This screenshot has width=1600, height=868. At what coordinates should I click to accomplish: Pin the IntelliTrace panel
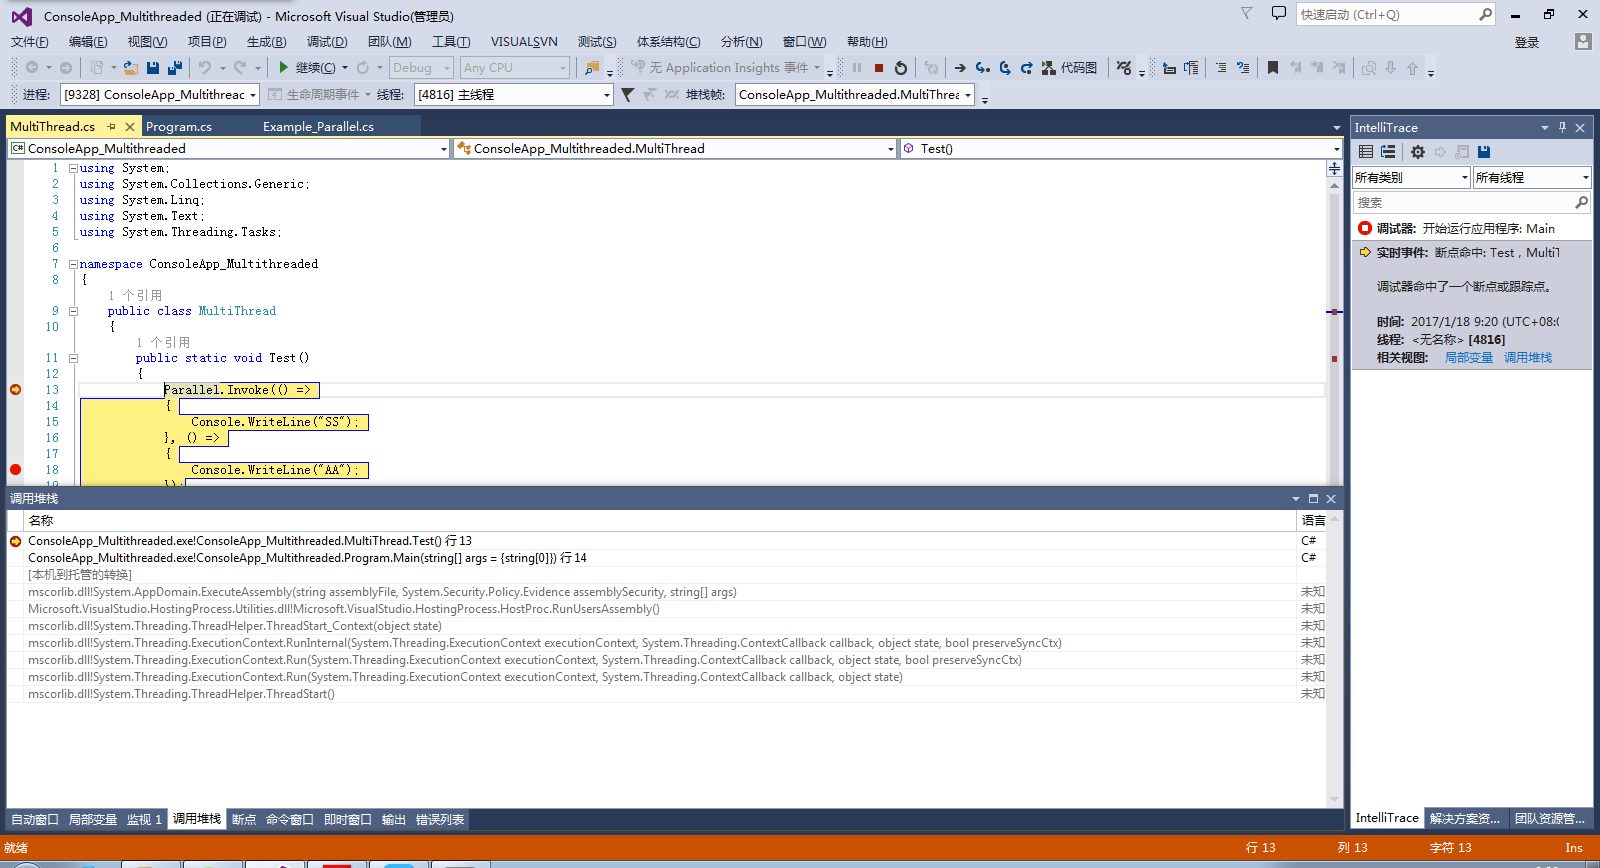coord(1562,127)
